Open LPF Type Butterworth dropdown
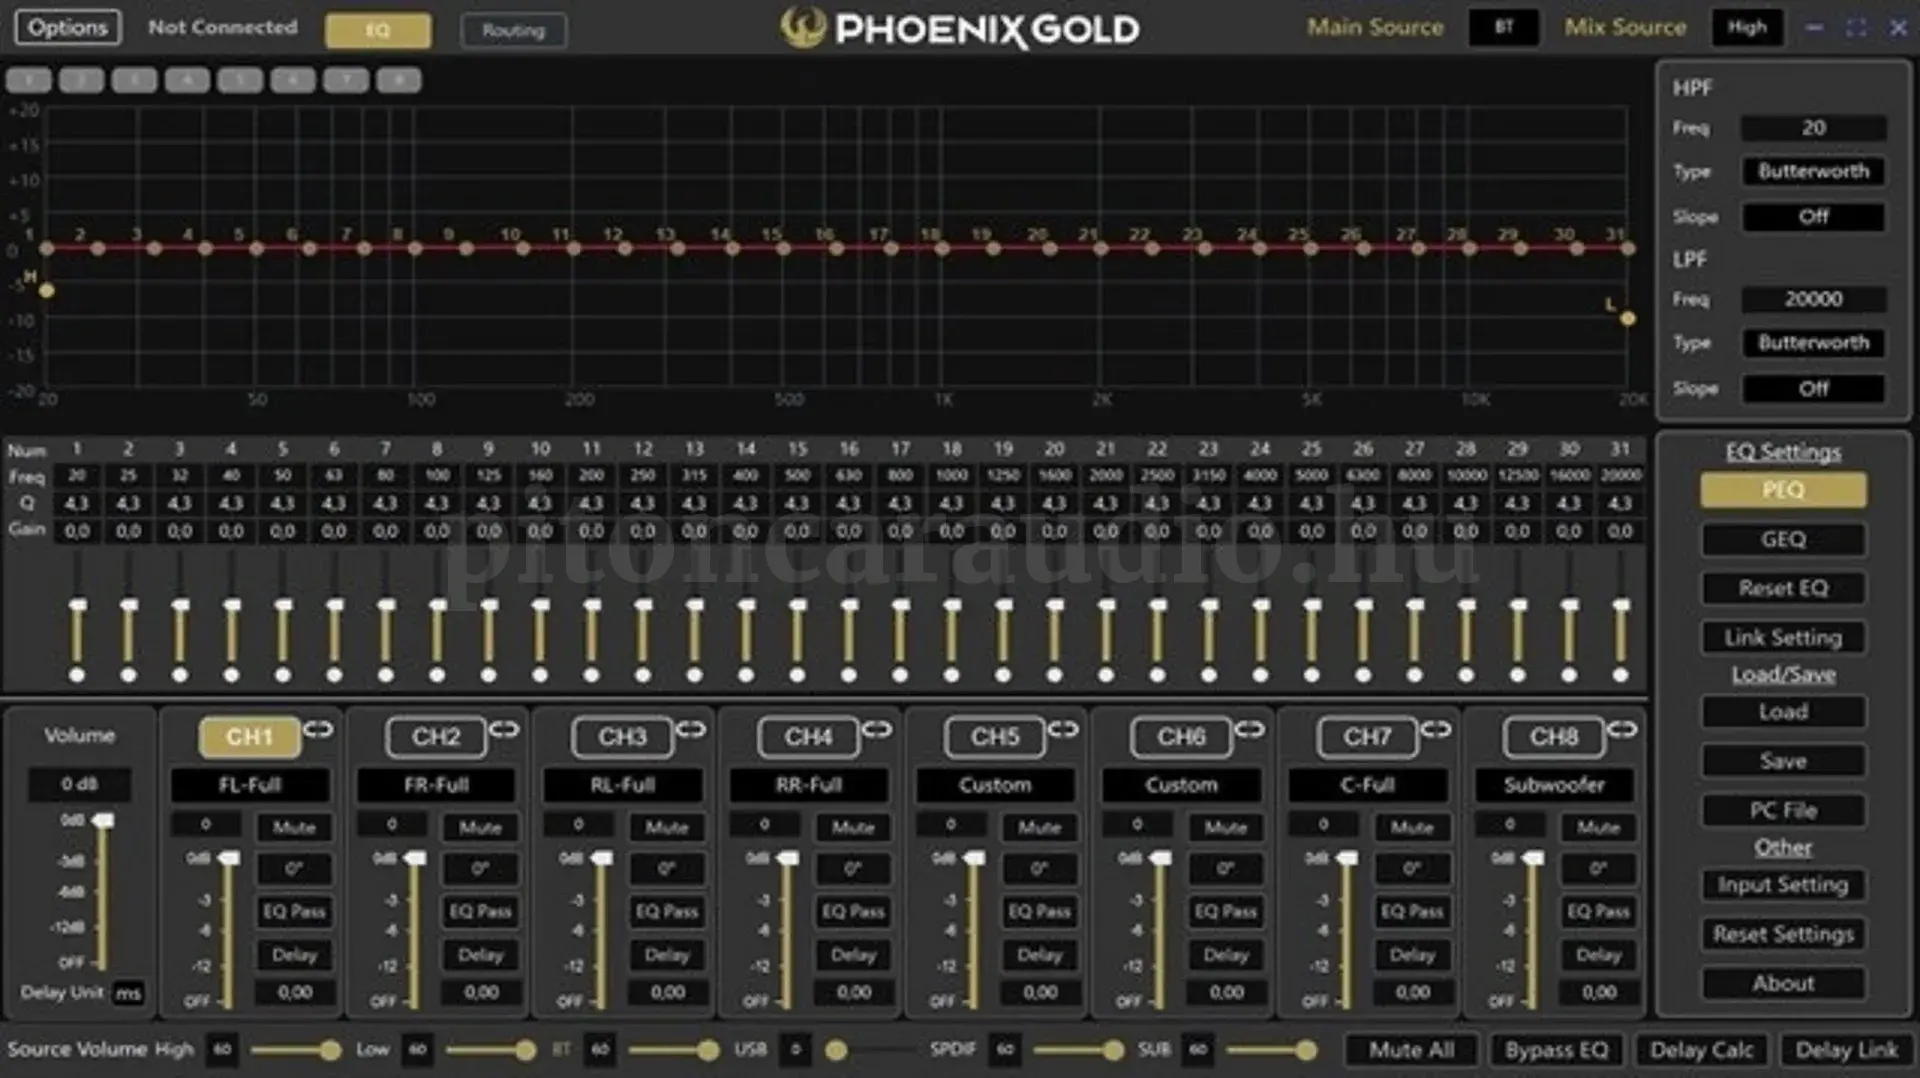Viewport: 1920px width, 1078px height. tap(1814, 343)
